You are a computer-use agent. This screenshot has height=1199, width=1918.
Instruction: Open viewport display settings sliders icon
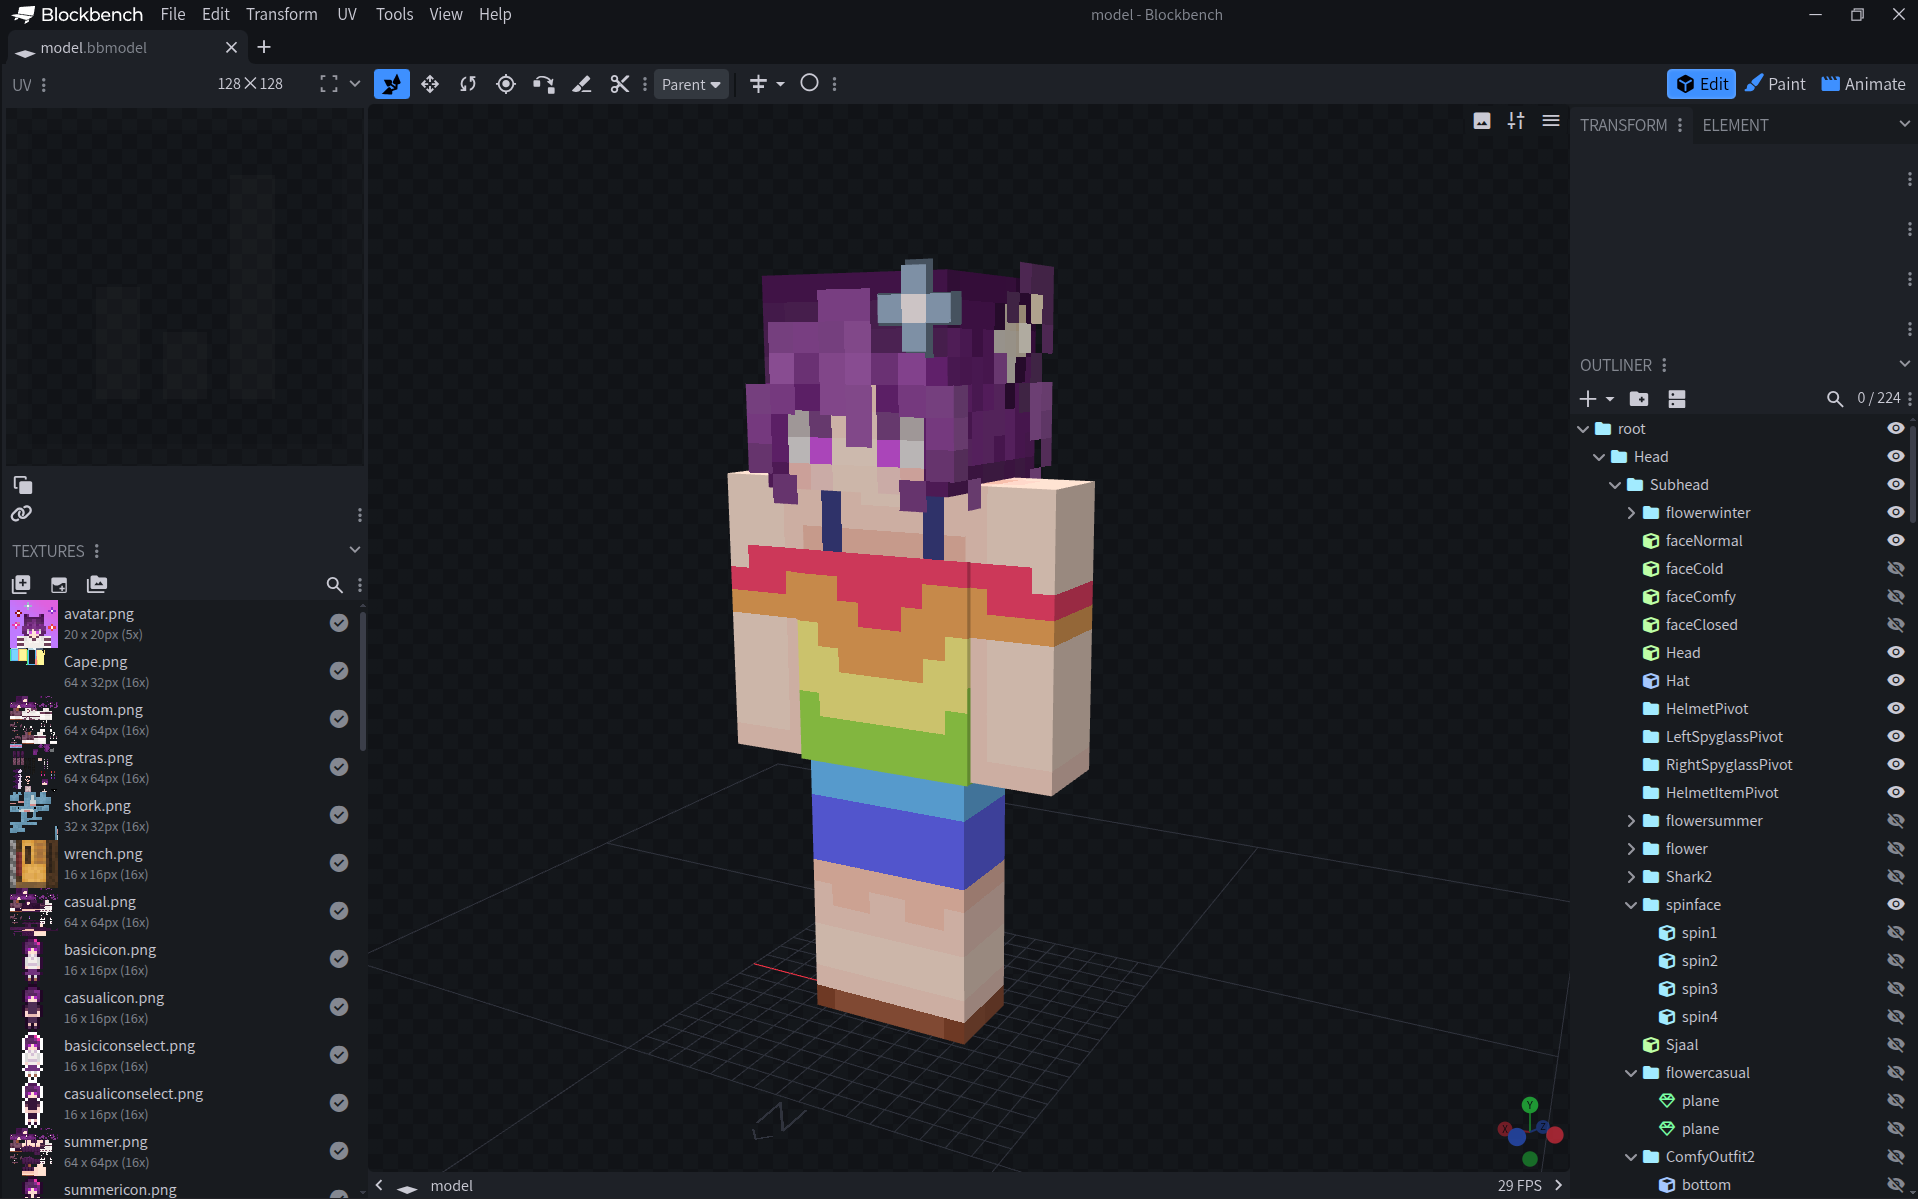[1516, 121]
